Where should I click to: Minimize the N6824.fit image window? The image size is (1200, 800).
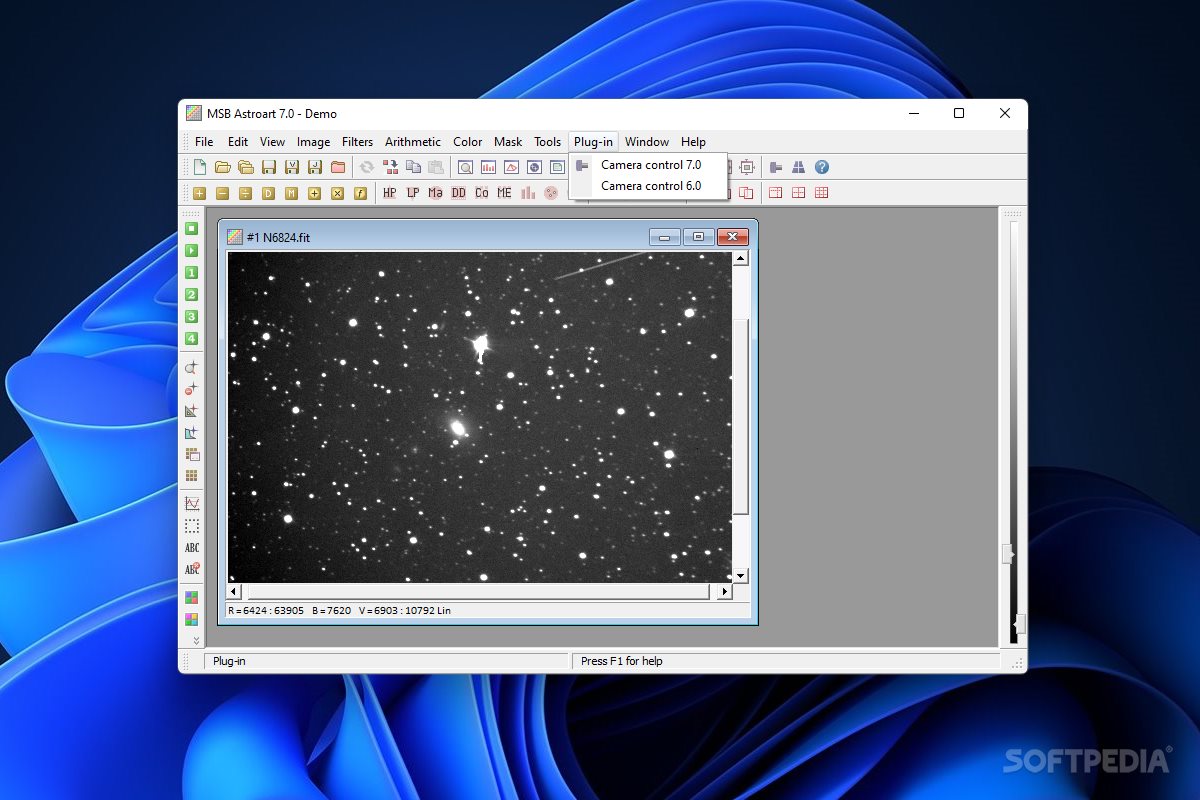click(x=665, y=237)
